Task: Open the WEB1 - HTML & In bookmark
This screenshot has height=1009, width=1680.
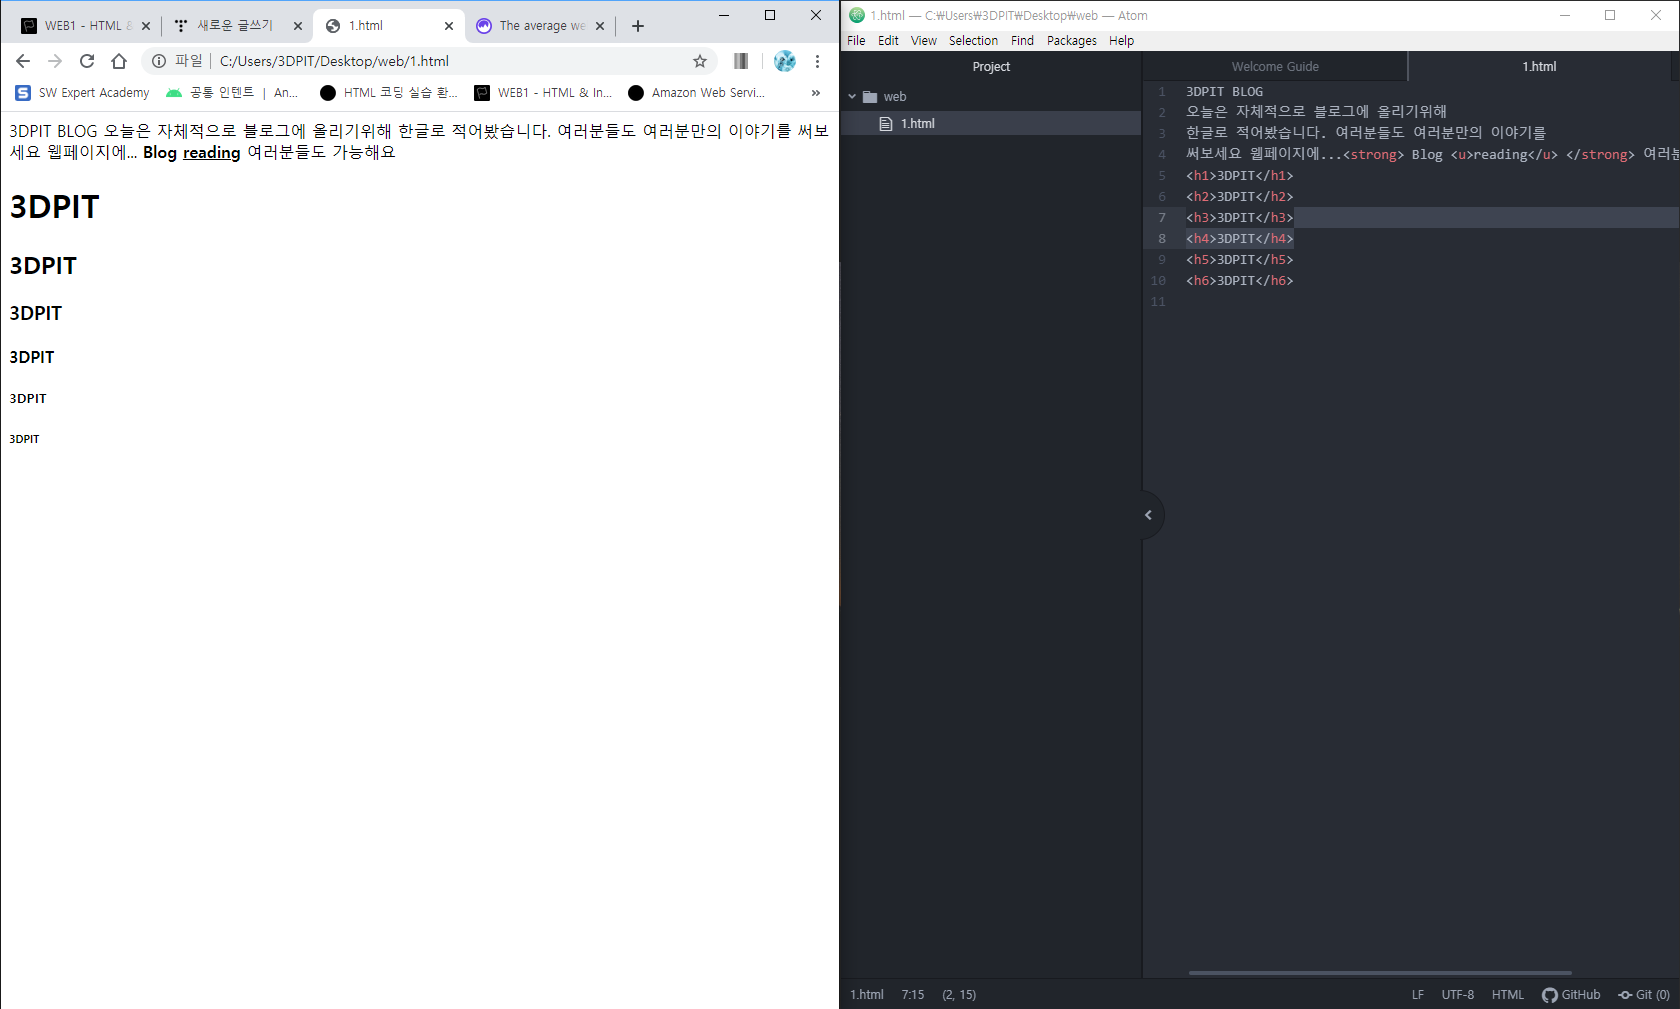Action: click(x=543, y=93)
